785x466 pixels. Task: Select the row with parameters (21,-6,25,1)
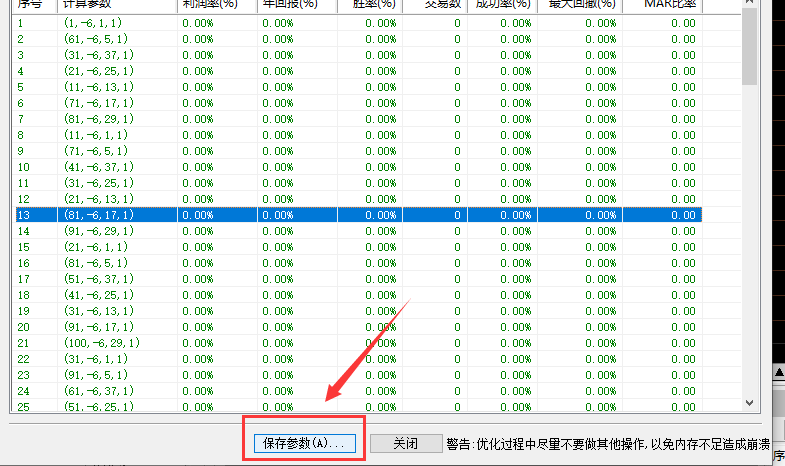click(x=358, y=71)
